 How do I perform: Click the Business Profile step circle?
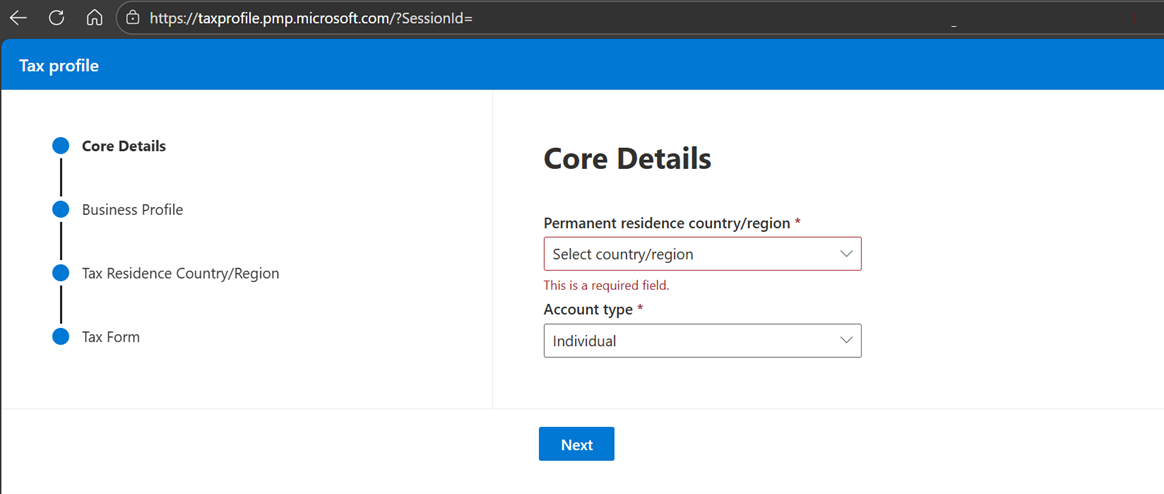61,210
